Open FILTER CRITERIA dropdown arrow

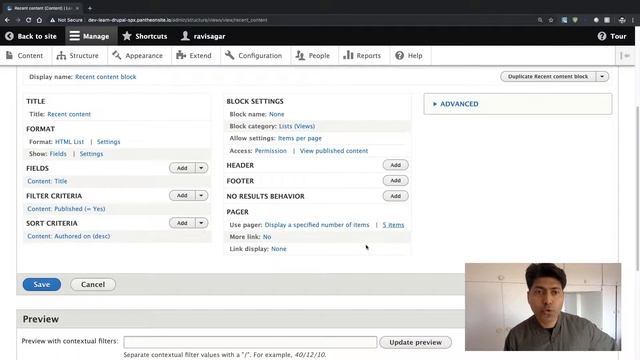(x=201, y=196)
